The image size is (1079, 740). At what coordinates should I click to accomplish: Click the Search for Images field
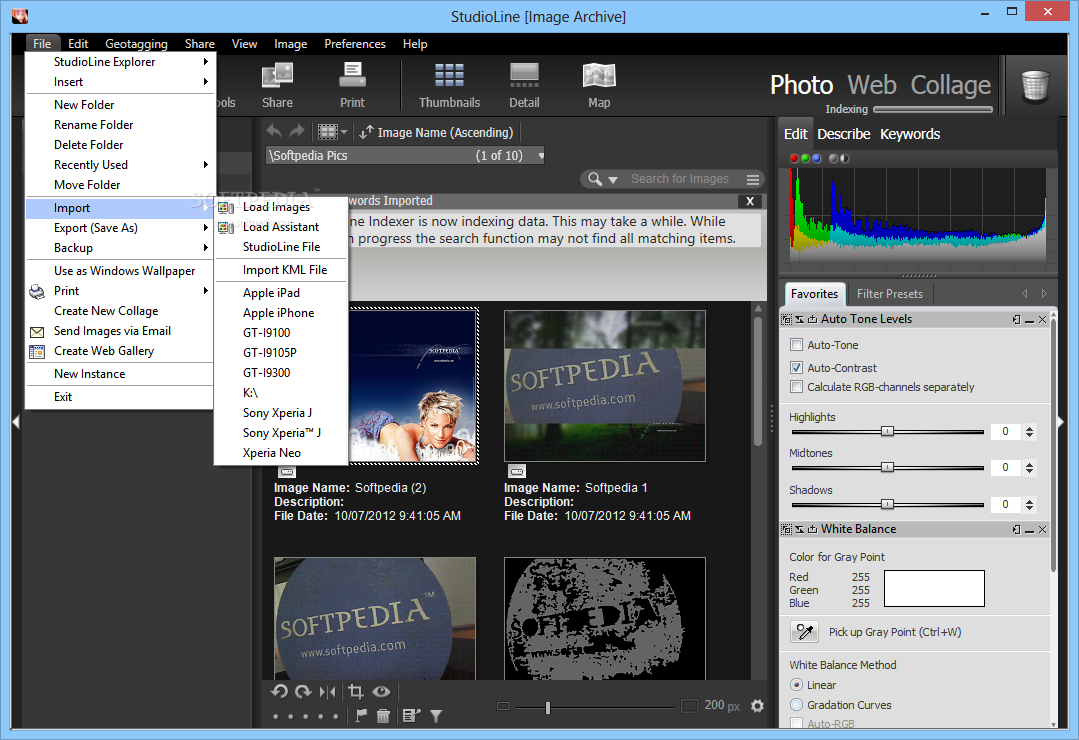click(x=680, y=179)
